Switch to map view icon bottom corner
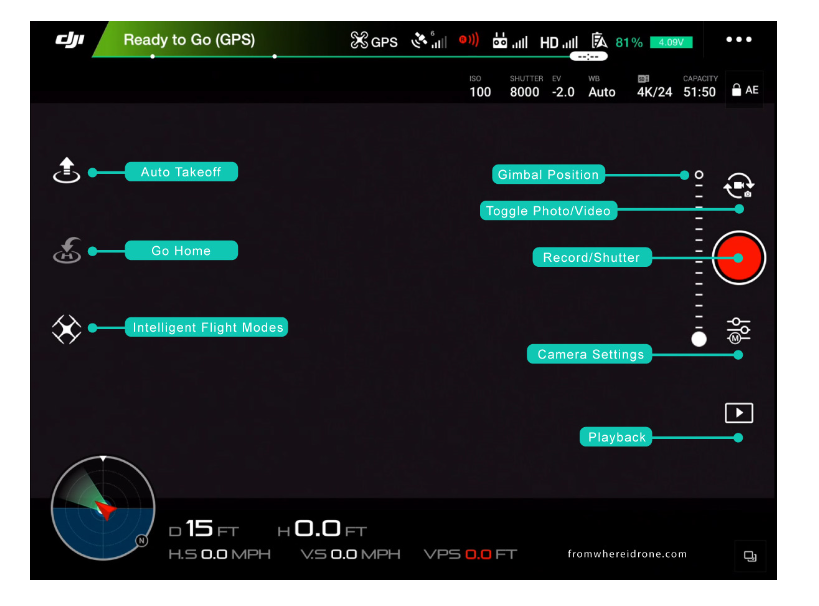 point(750,556)
